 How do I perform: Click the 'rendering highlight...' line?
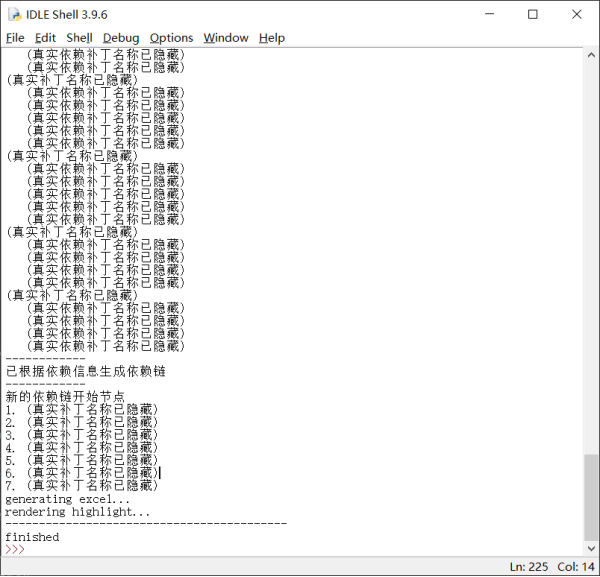click(x=77, y=512)
